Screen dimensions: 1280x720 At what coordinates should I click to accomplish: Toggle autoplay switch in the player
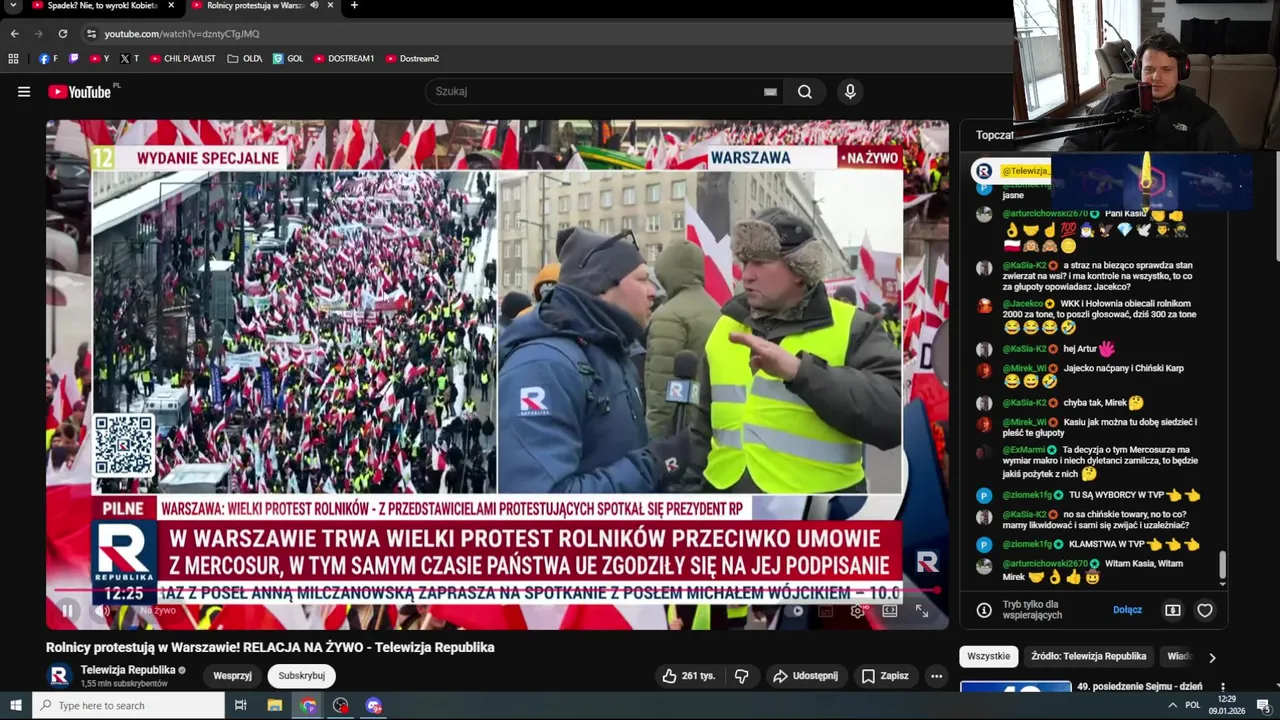(796, 611)
